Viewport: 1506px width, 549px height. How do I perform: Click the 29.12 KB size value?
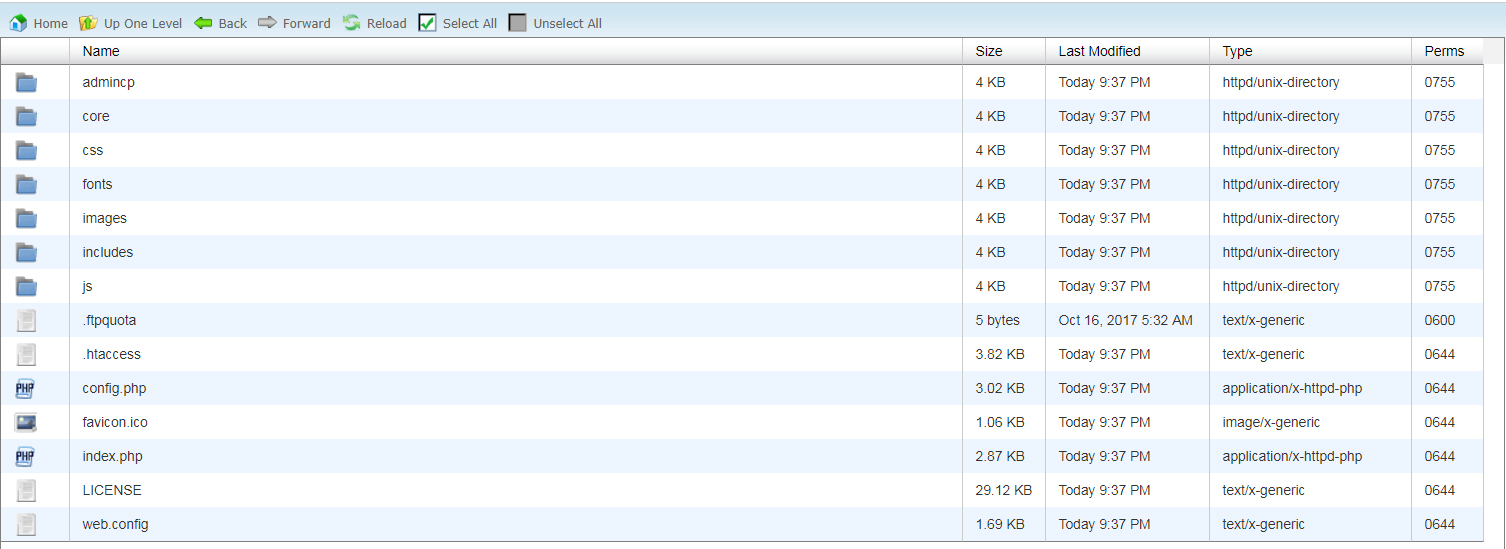(x=1004, y=490)
